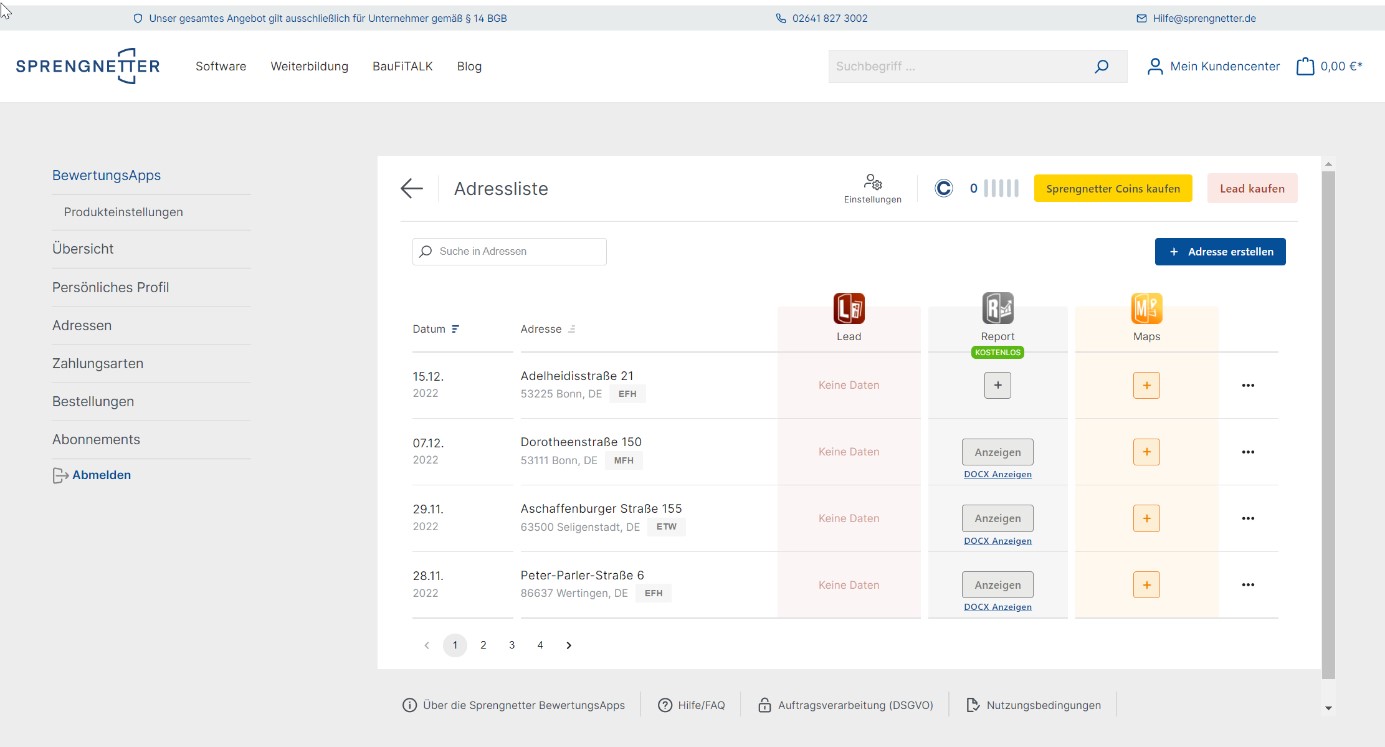Add Maps for Aschaffenburger Straße 155
1385x747 pixels.
1146,518
